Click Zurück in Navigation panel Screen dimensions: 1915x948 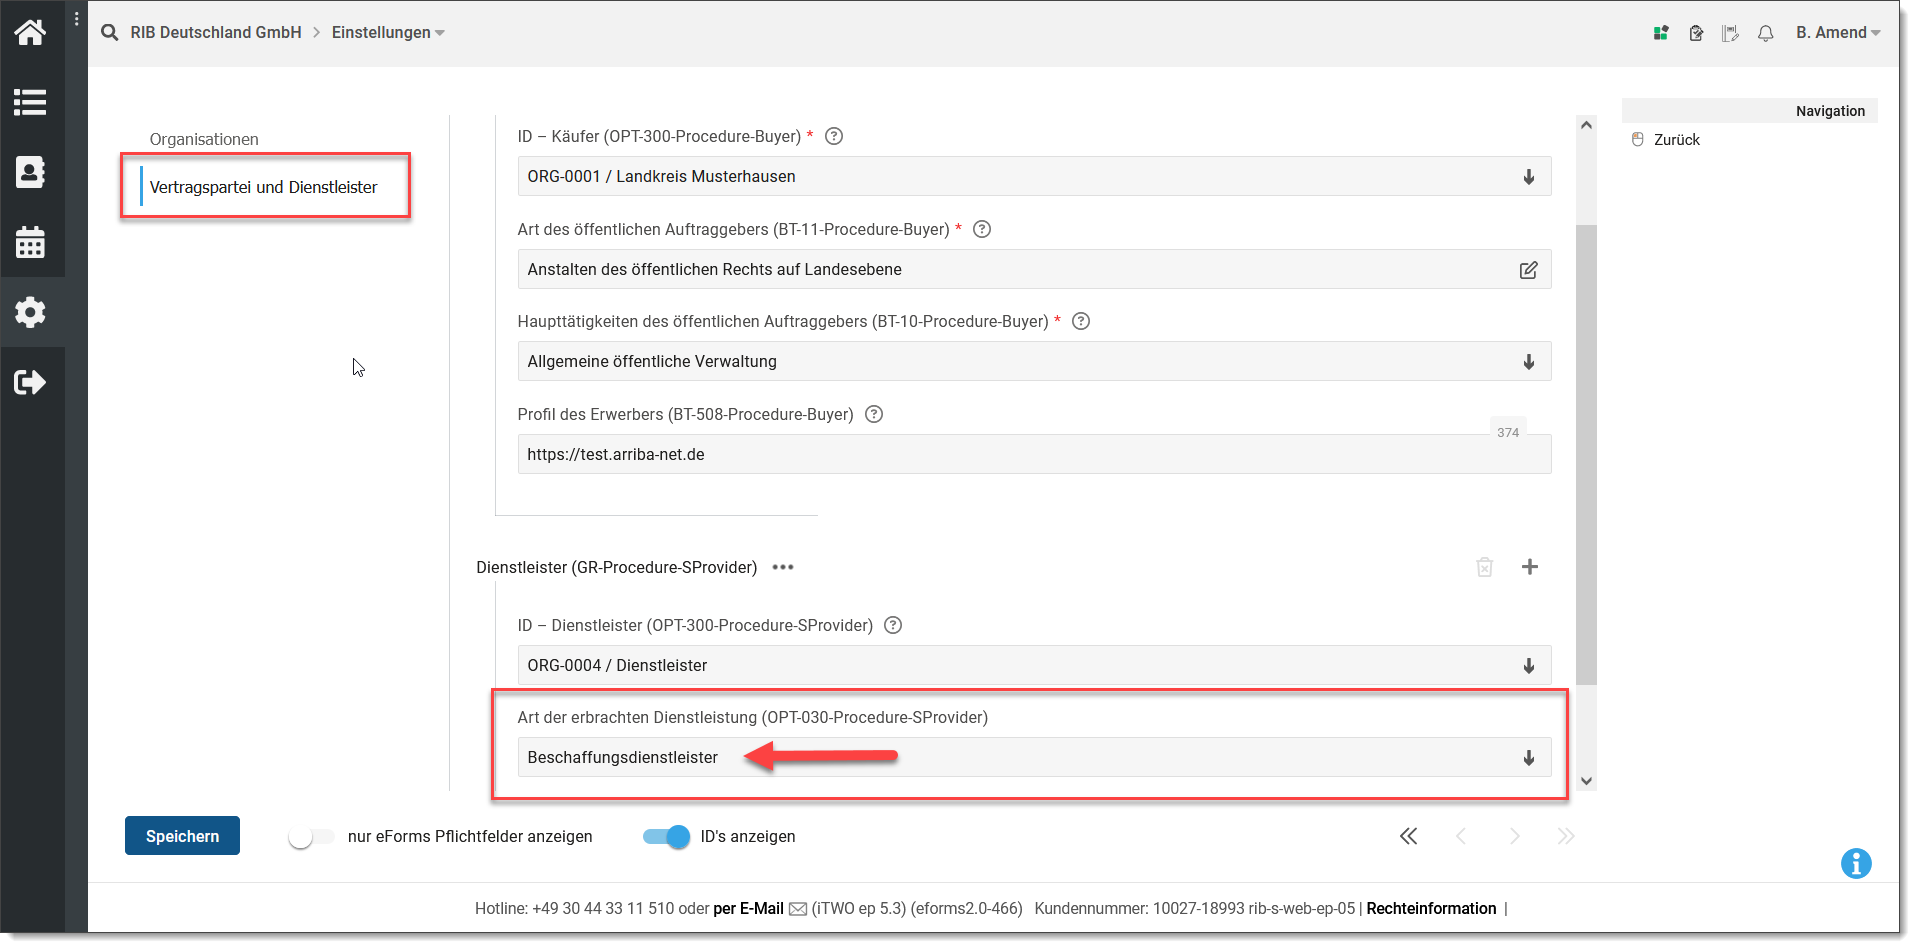coord(1676,140)
